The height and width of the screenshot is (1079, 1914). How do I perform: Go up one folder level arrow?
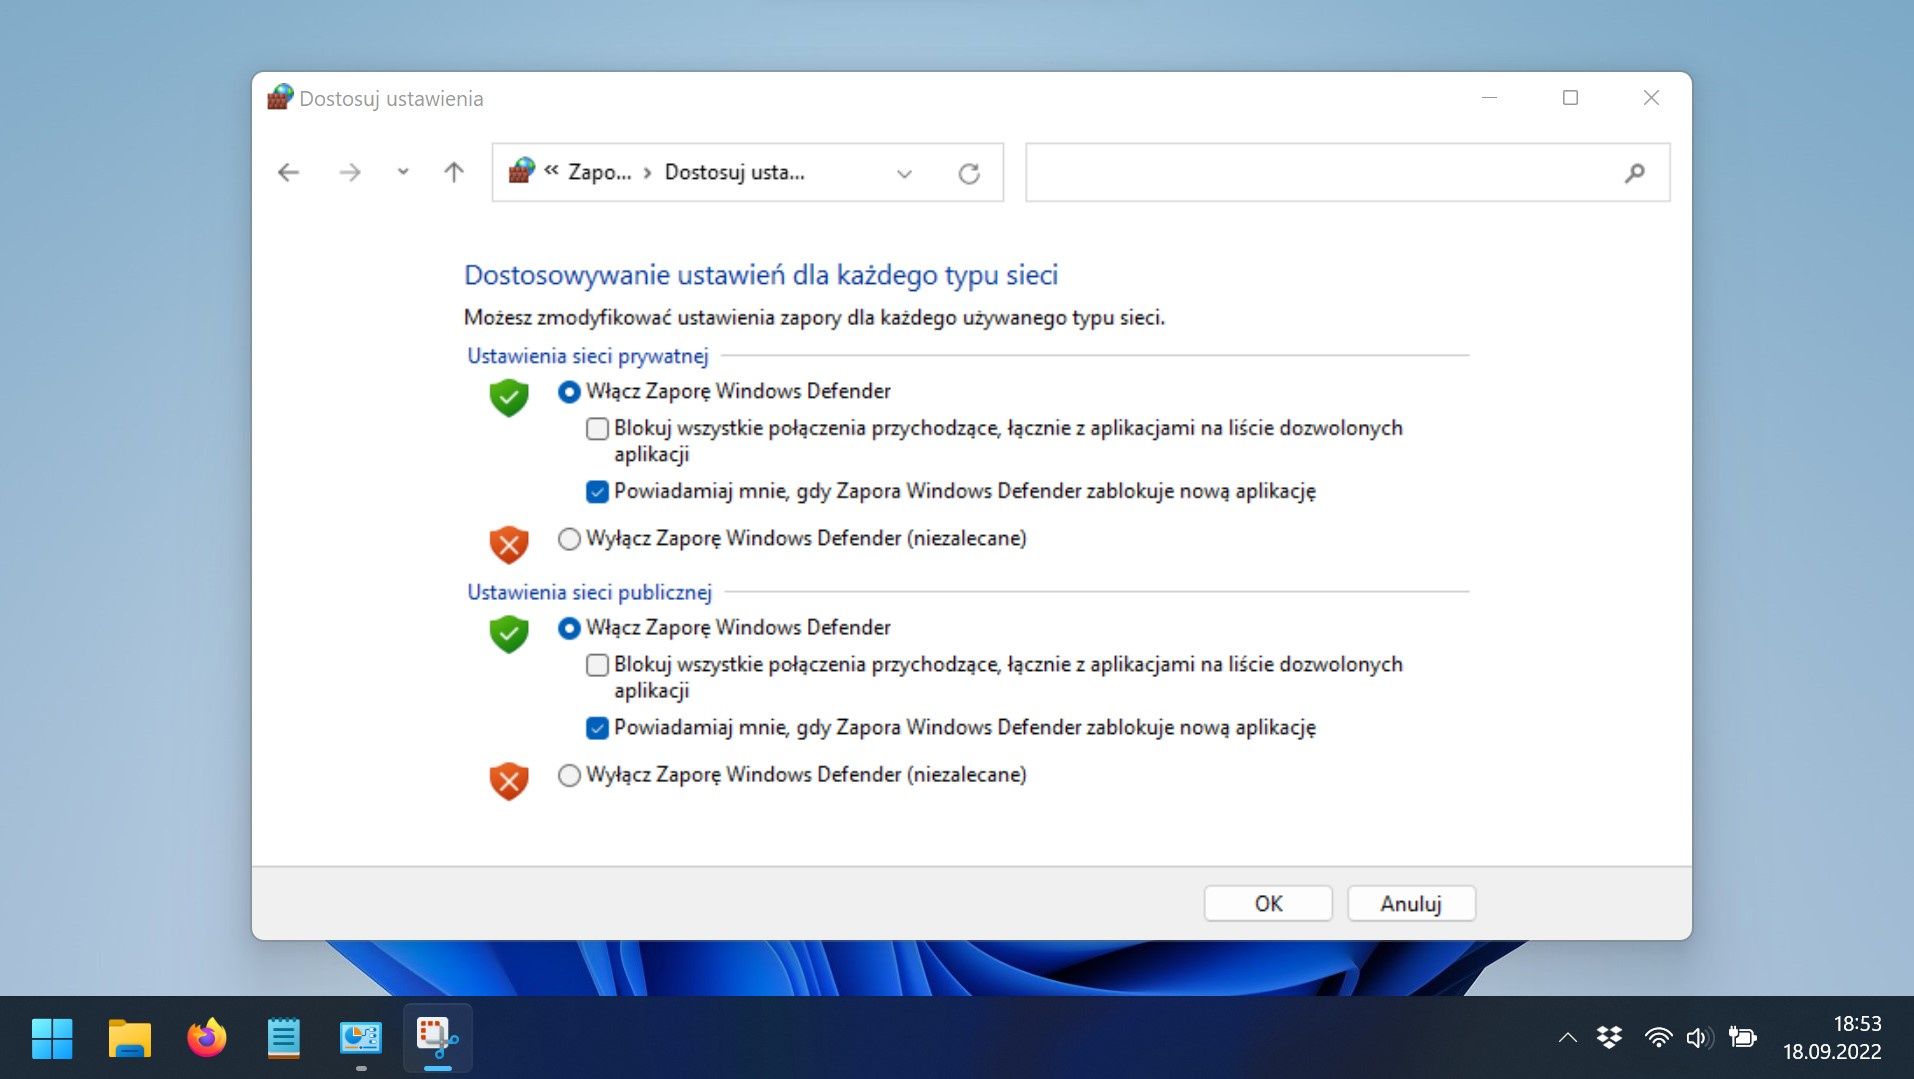(454, 173)
